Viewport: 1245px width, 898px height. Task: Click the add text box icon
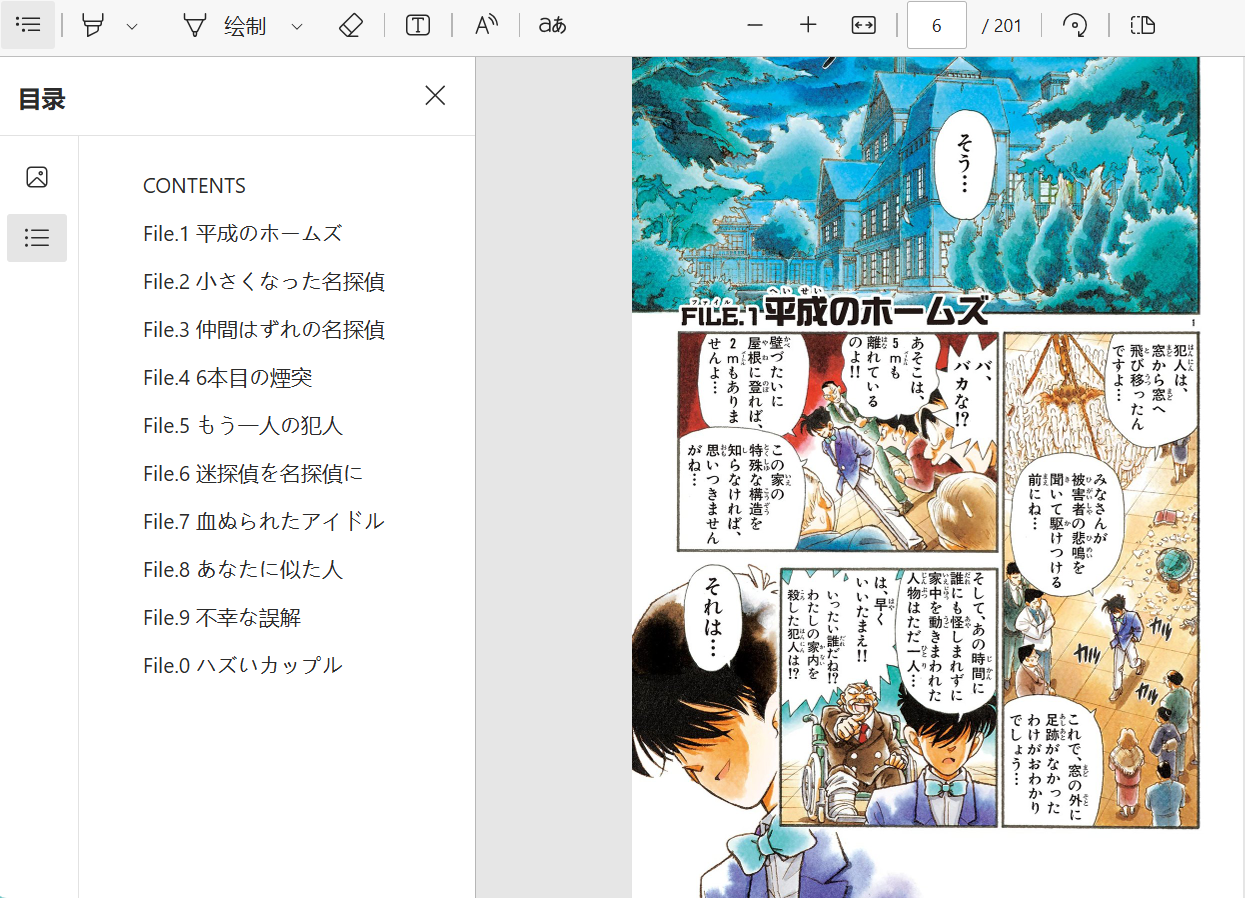[x=418, y=26]
